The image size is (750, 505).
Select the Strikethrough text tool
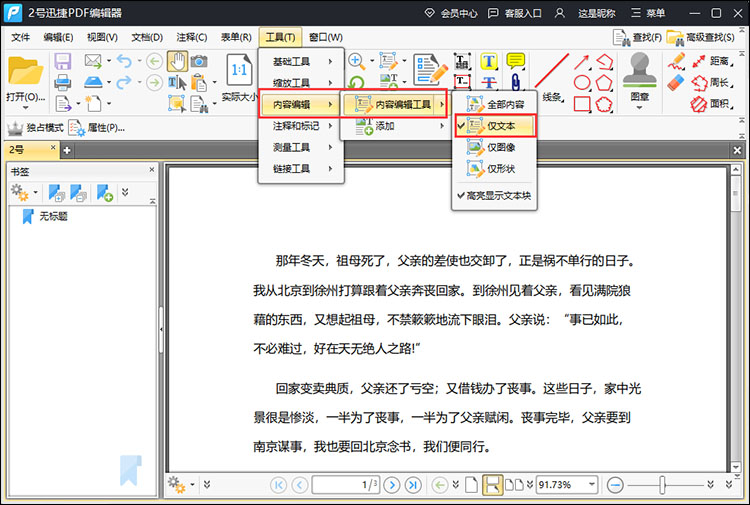click(489, 82)
